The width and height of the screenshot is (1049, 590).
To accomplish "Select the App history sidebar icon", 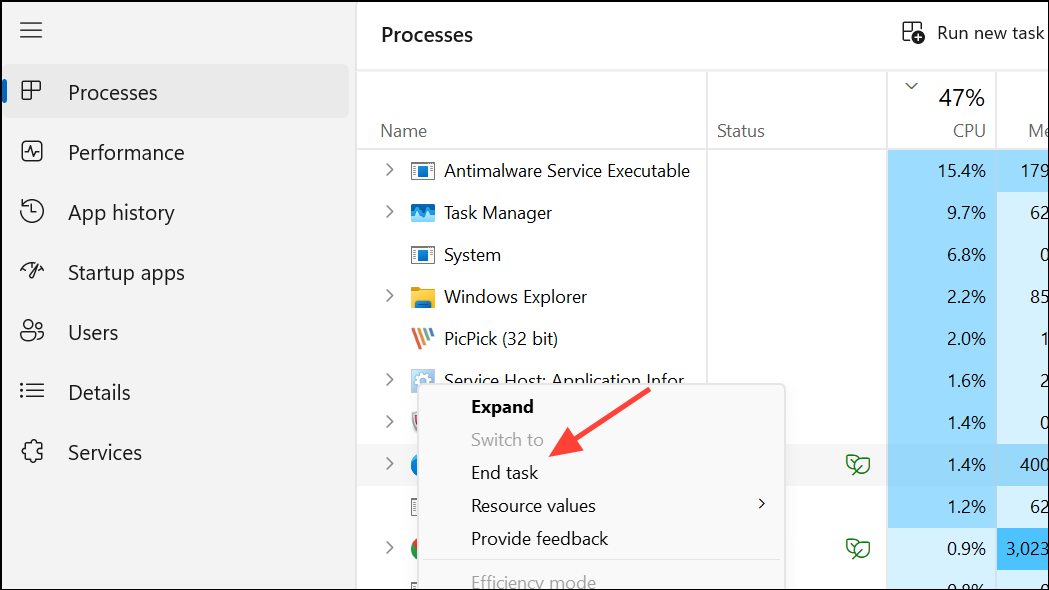I will (x=31, y=212).
